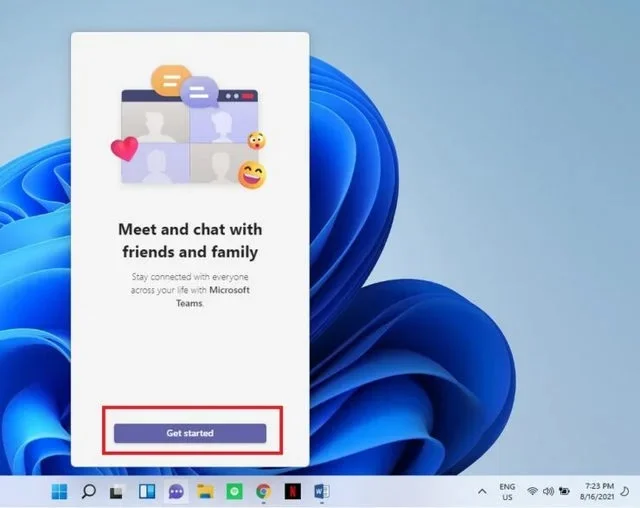Screen dimensions: 640x508
Task: Open Task View on taskbar
Action: pyautogui.click(x=118, y=491)
